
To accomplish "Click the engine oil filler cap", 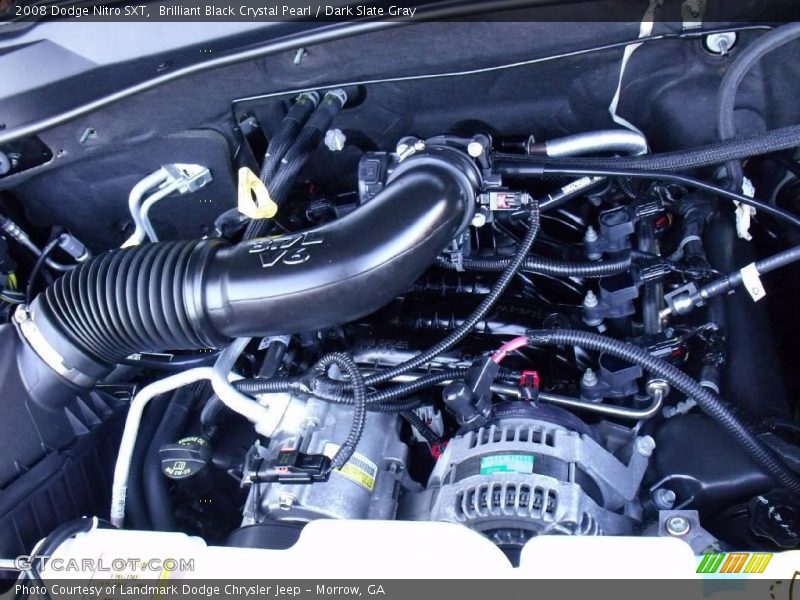I will pos(185,458).
